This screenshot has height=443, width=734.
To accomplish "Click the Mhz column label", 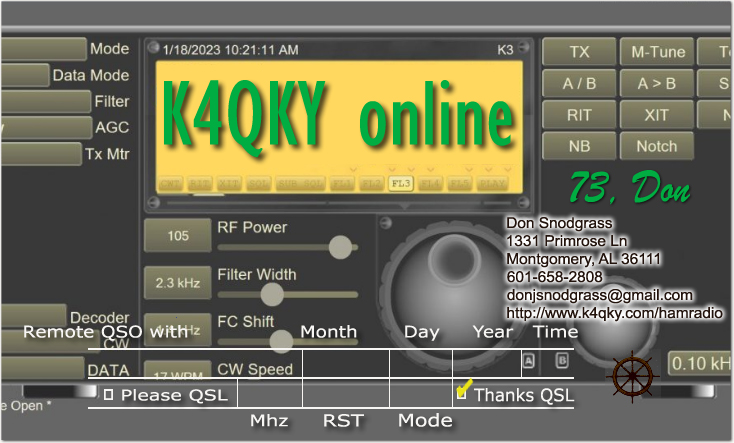I will 269,421.
